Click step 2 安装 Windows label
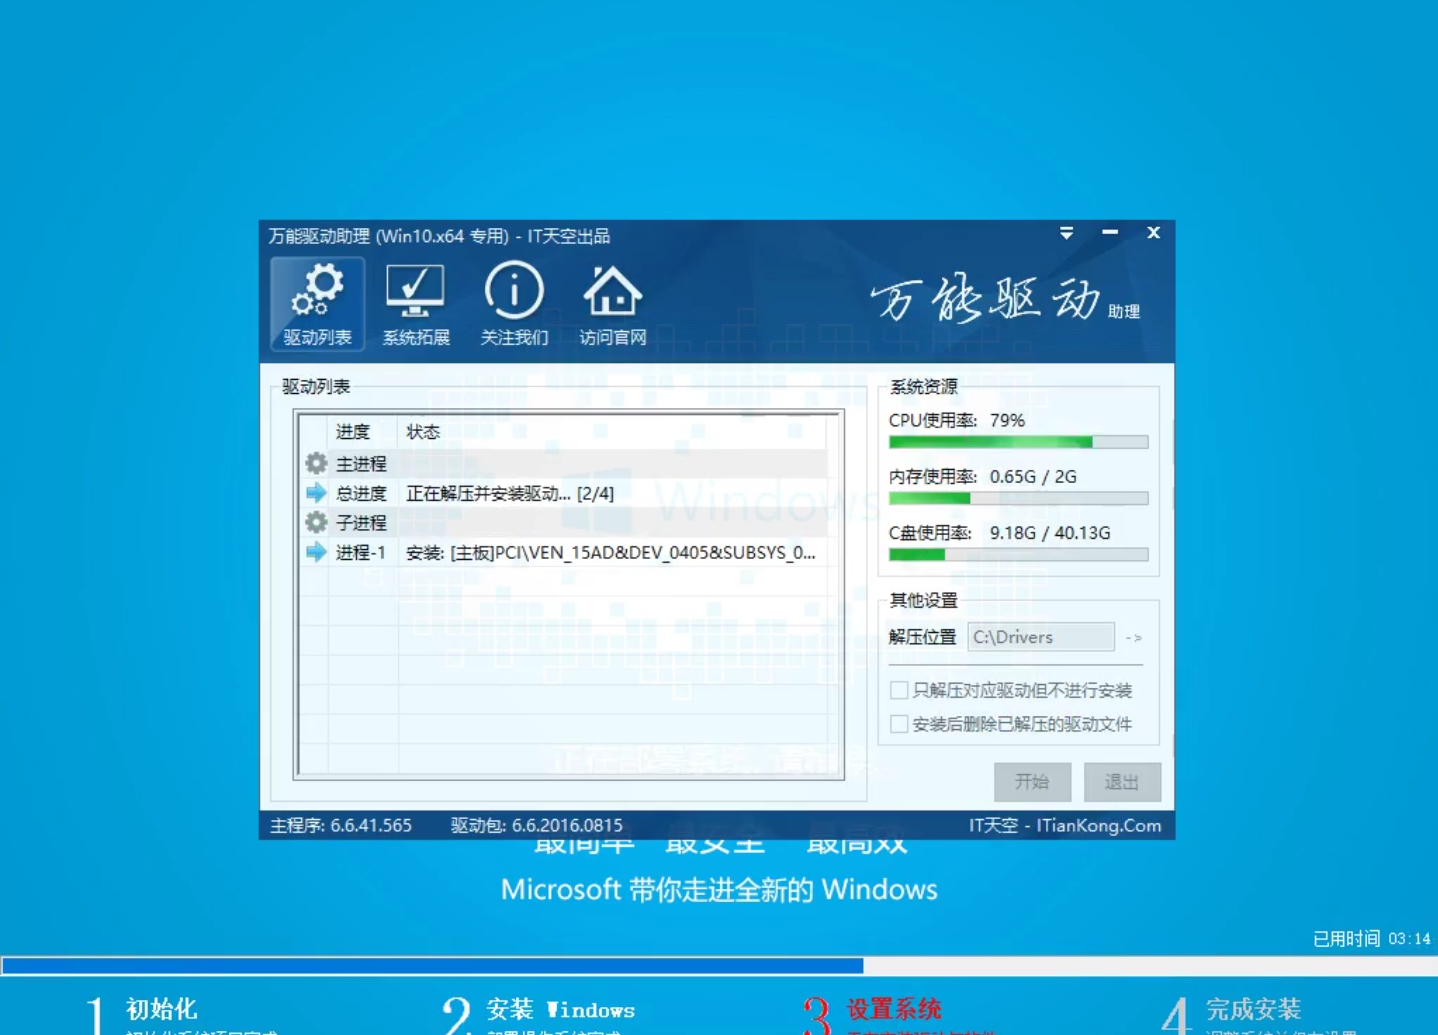The width and height of the screenshot is (1438, 1035). (x=560, y=1009)
